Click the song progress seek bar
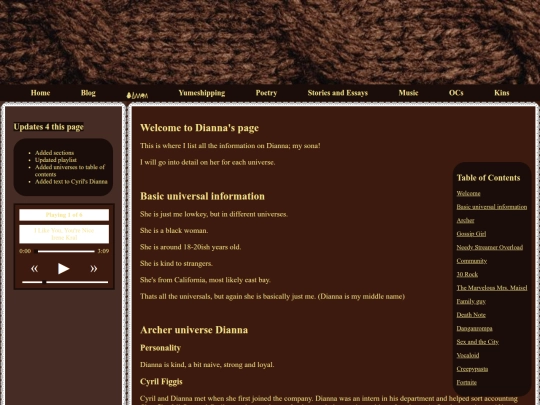Image resolution: width=540 pixels, height=405 pixels. coord(64,251)
